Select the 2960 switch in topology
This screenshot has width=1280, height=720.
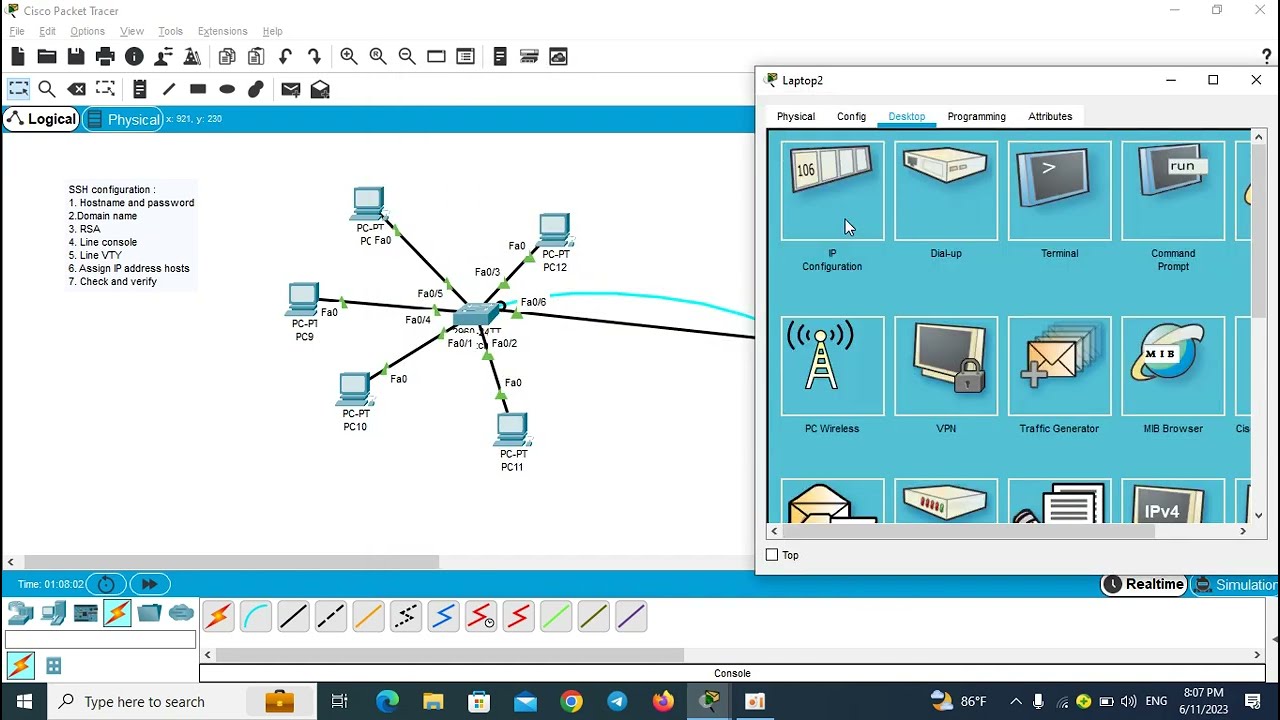476,316
